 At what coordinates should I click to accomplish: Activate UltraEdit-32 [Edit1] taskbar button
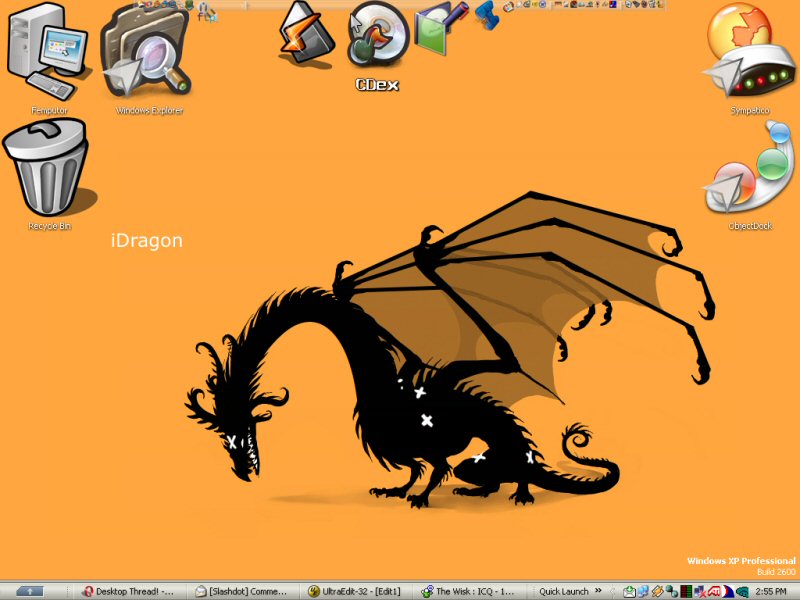[359, 591]
